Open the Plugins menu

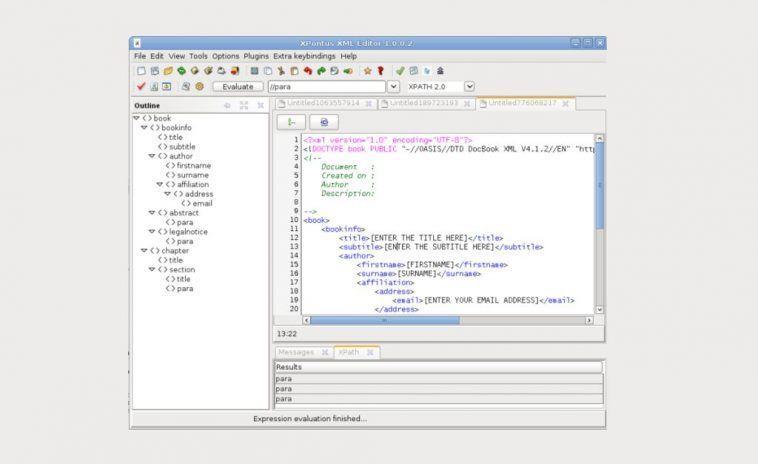tap(256, 56)
